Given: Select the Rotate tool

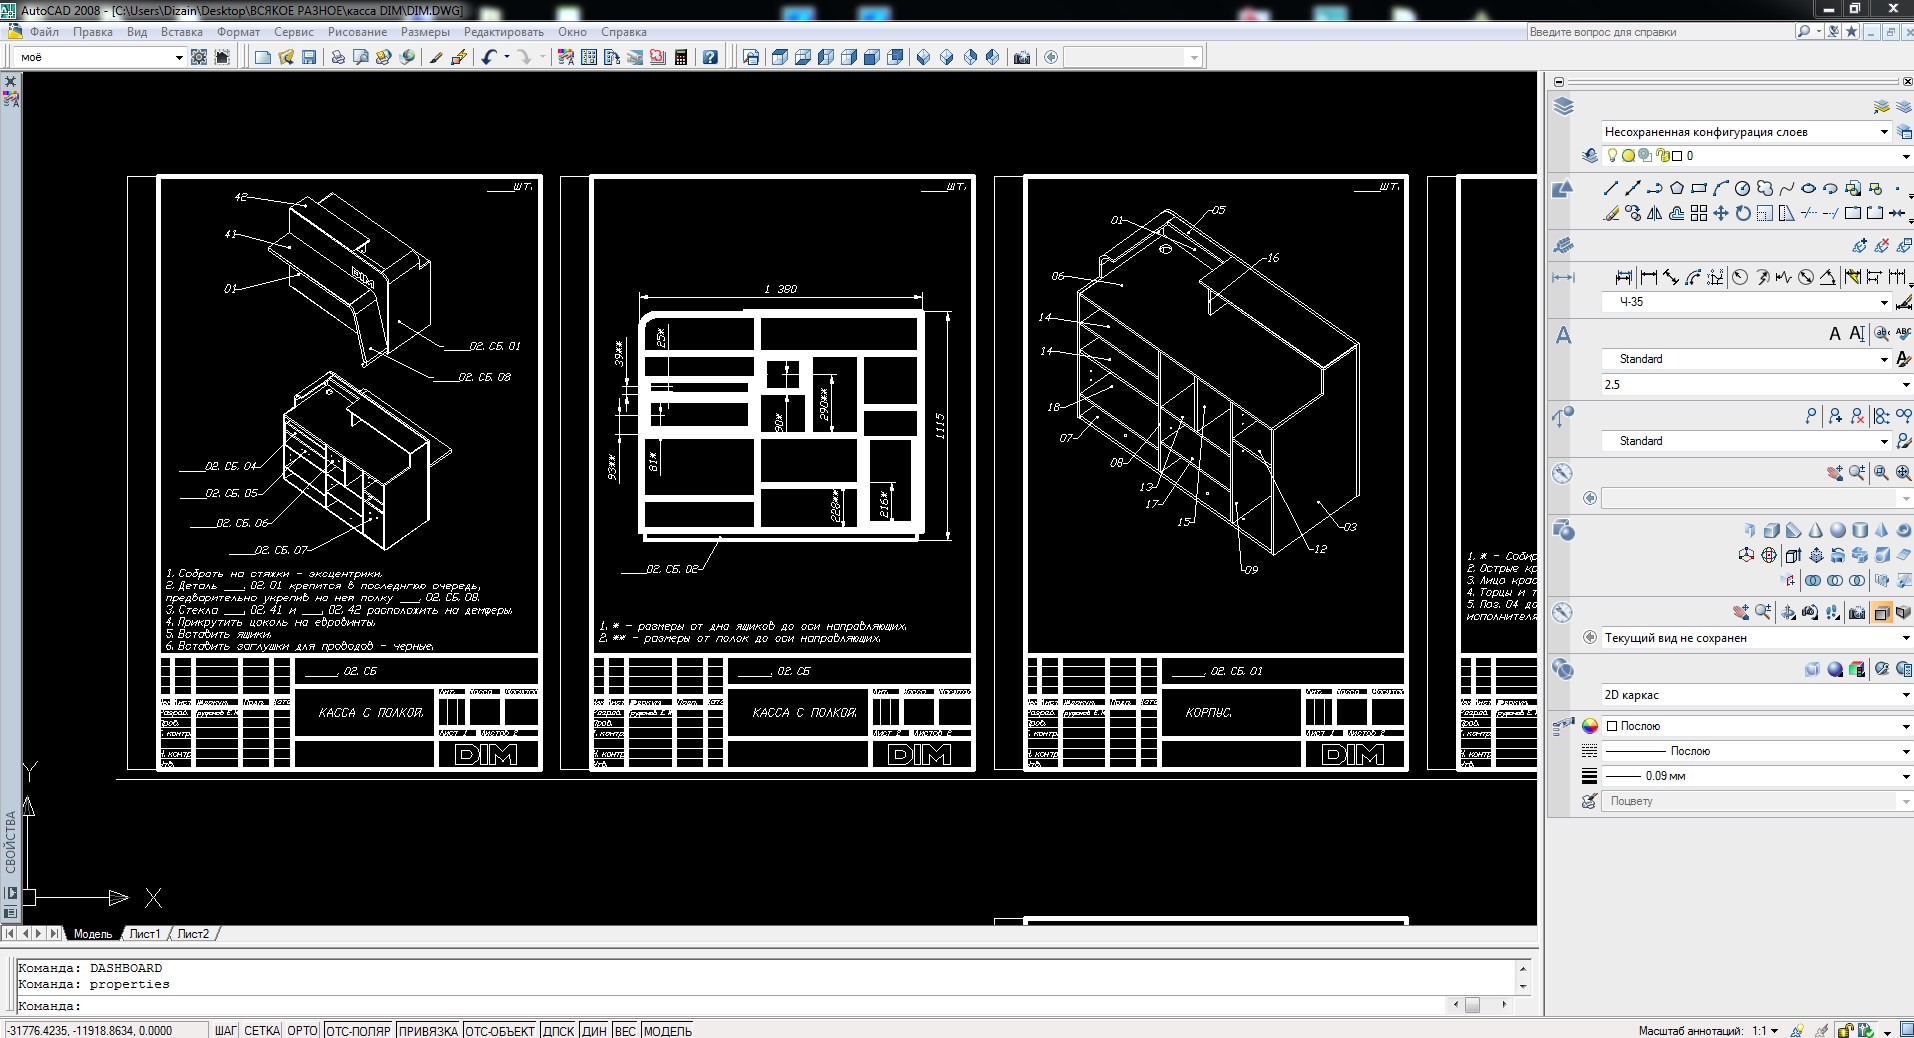Looking at the screenshot, I should click(x=1742, y=213).
